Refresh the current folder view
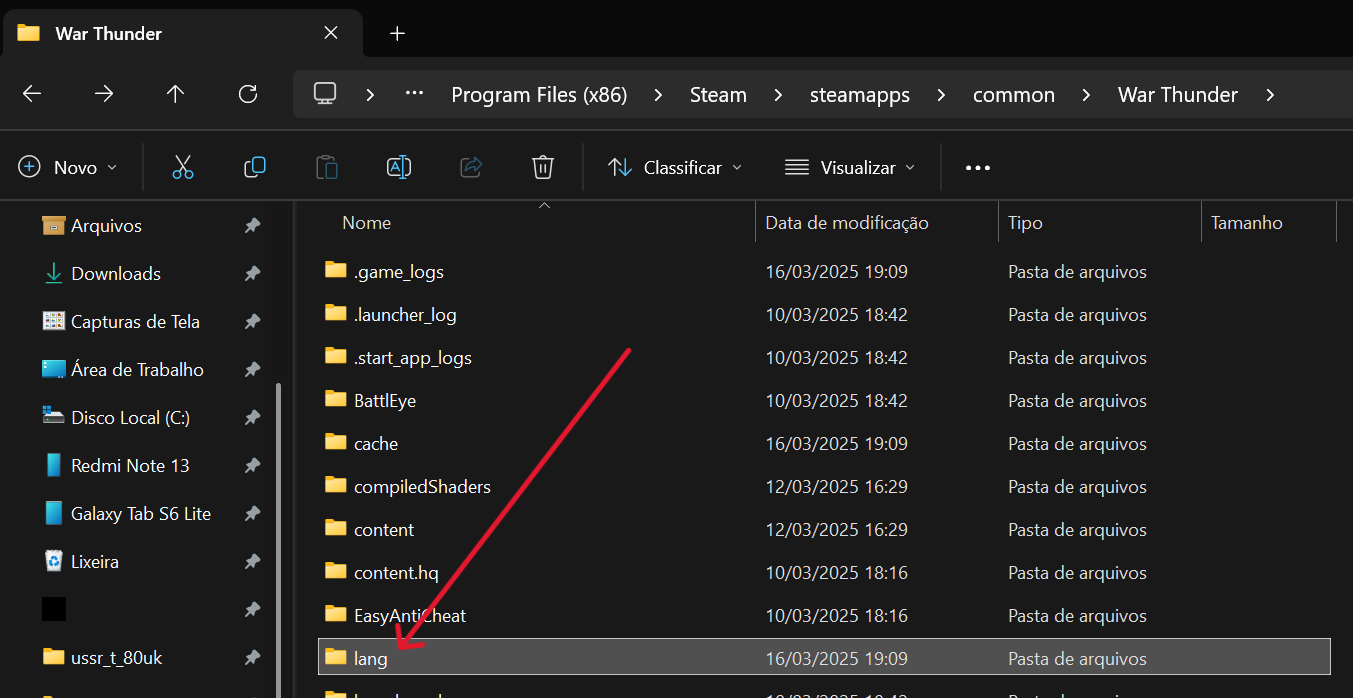 tap(248, 94)
